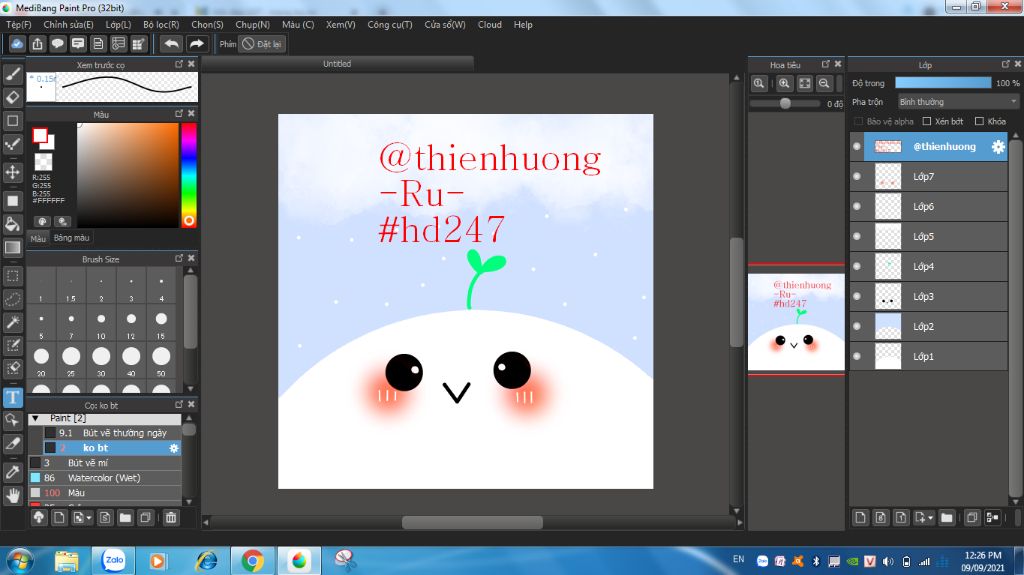Open the Bộ lọc(R) menu
Viewport: 1024px width, 575px height.
[161, 25]
